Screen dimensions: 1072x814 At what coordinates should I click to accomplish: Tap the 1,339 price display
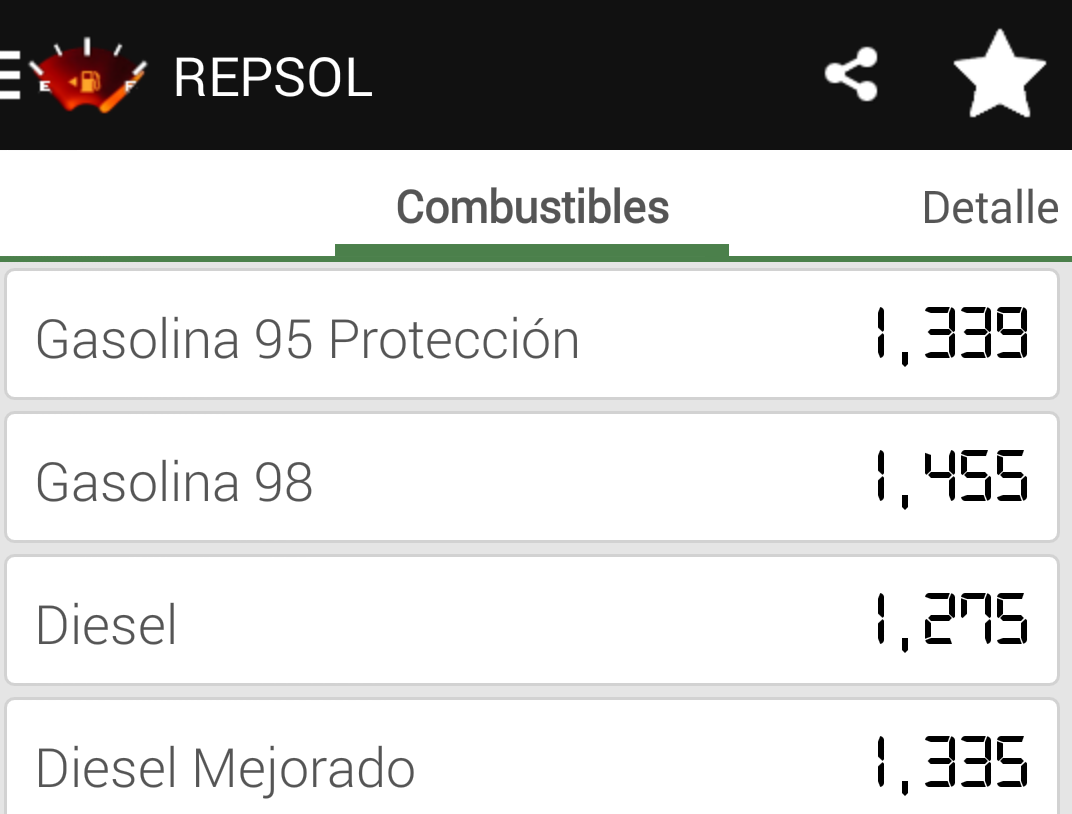952,335
